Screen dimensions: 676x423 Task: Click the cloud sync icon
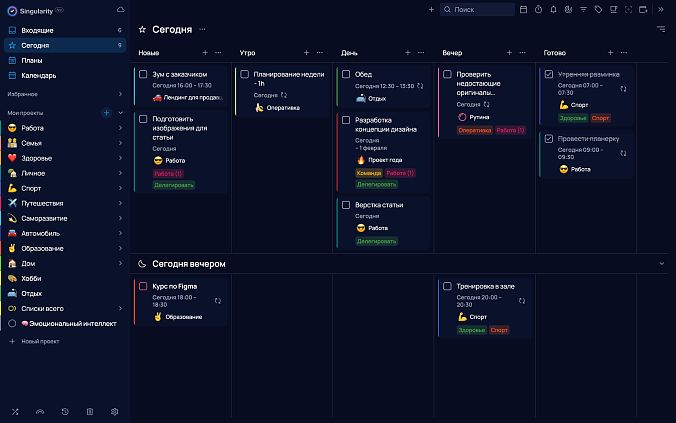[121, 9]
